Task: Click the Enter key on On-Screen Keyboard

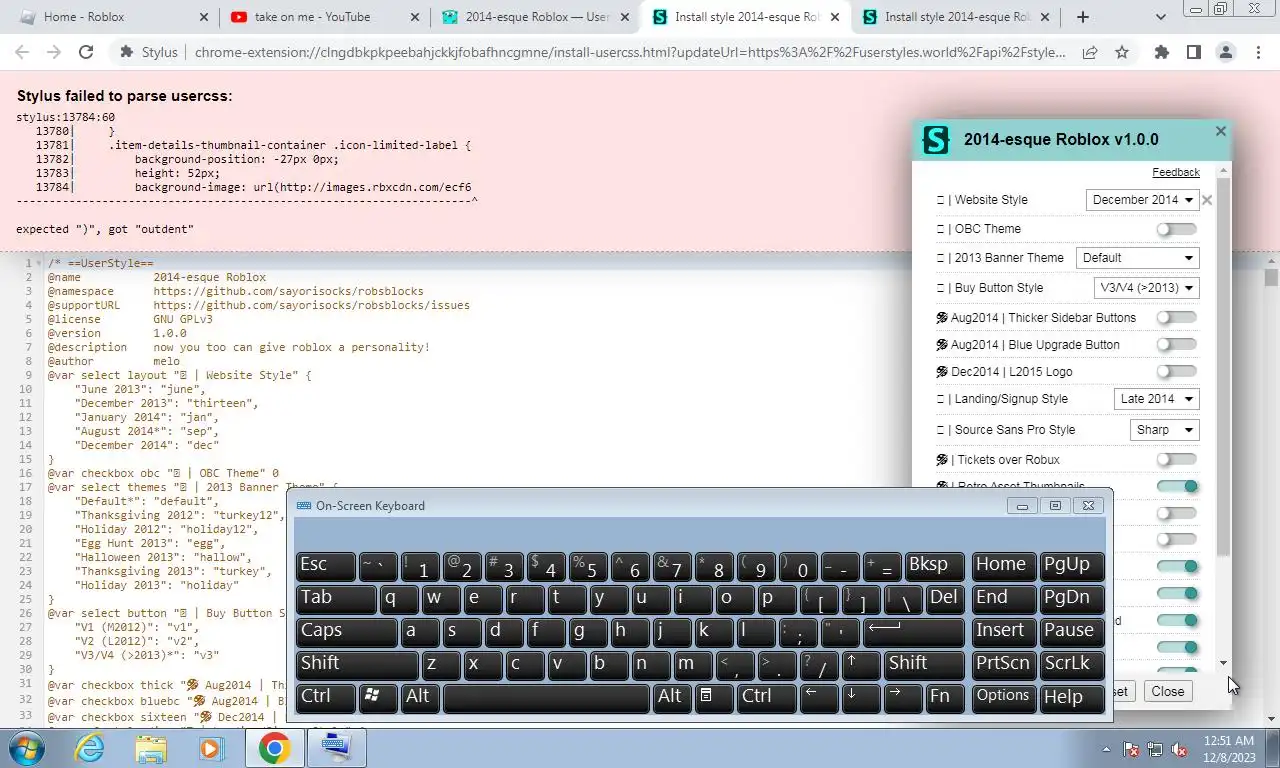Action: (x=914, y=630)
